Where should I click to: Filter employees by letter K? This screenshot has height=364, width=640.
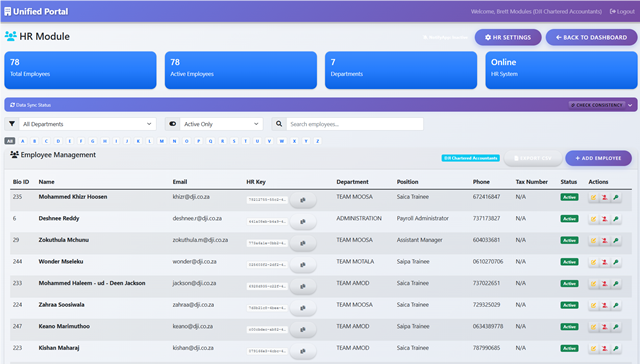pyautogui.click(x=138, y=141)
